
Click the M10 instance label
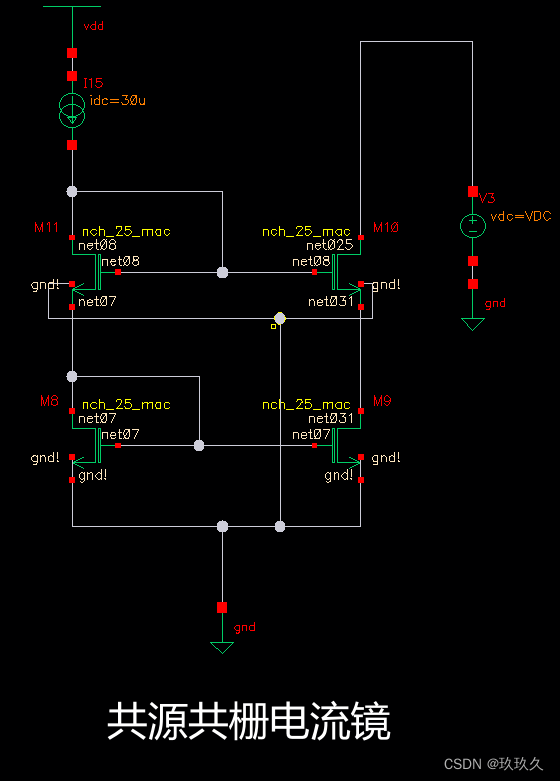386,228
